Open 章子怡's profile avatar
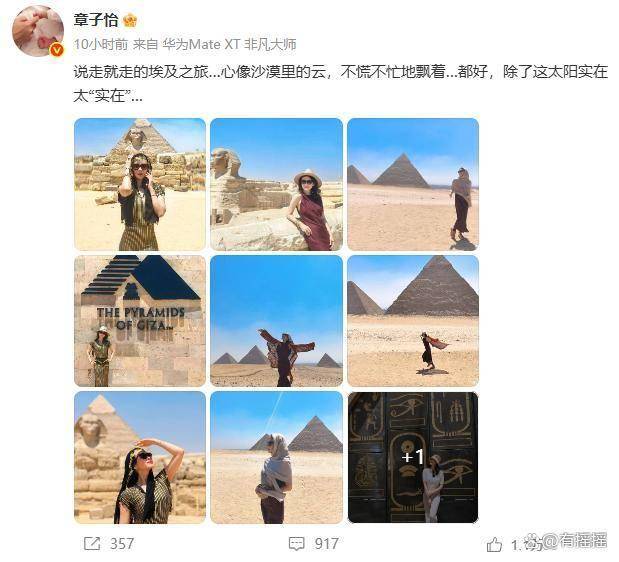The image size is (619, 562). point(38,31)
